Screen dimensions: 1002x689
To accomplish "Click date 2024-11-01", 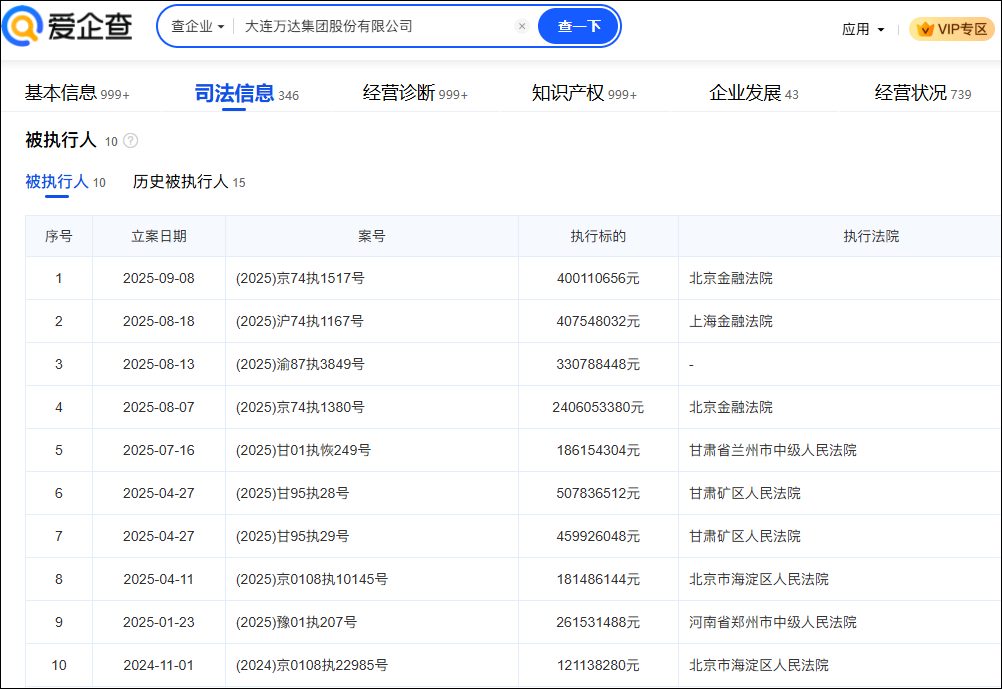I will (x=158, y=665).
